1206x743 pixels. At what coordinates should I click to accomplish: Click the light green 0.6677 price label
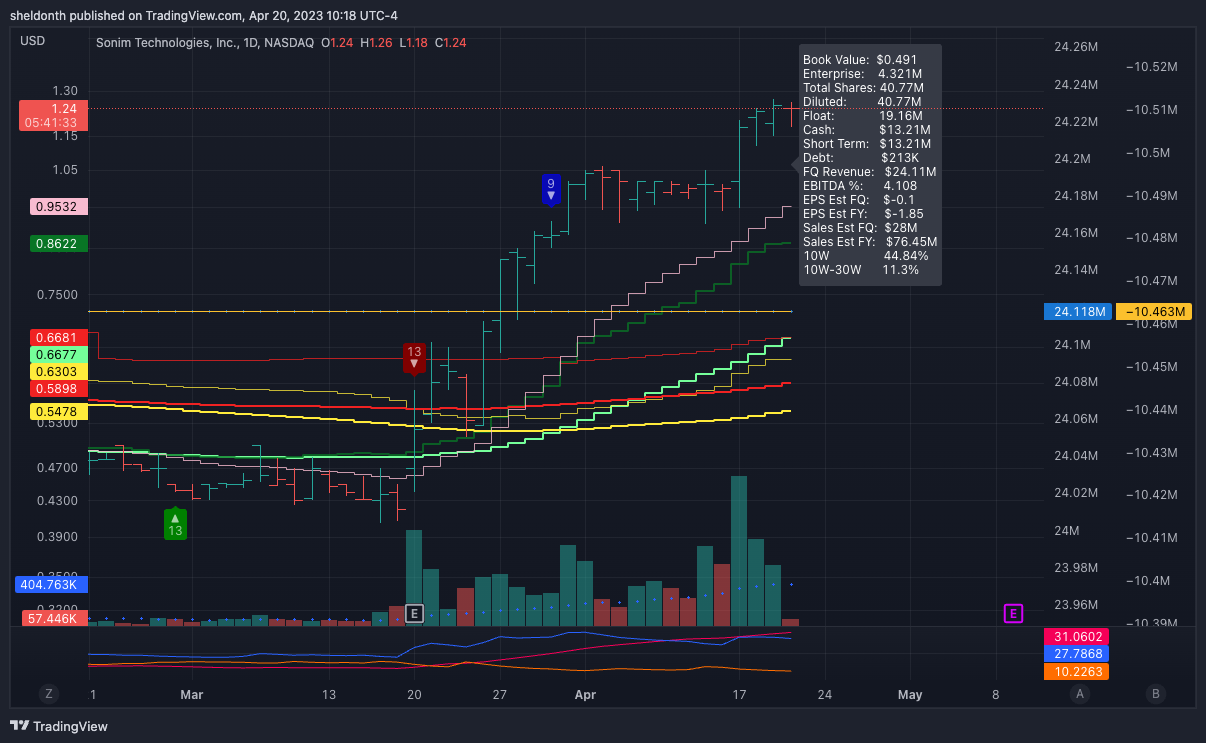point(60,354)
